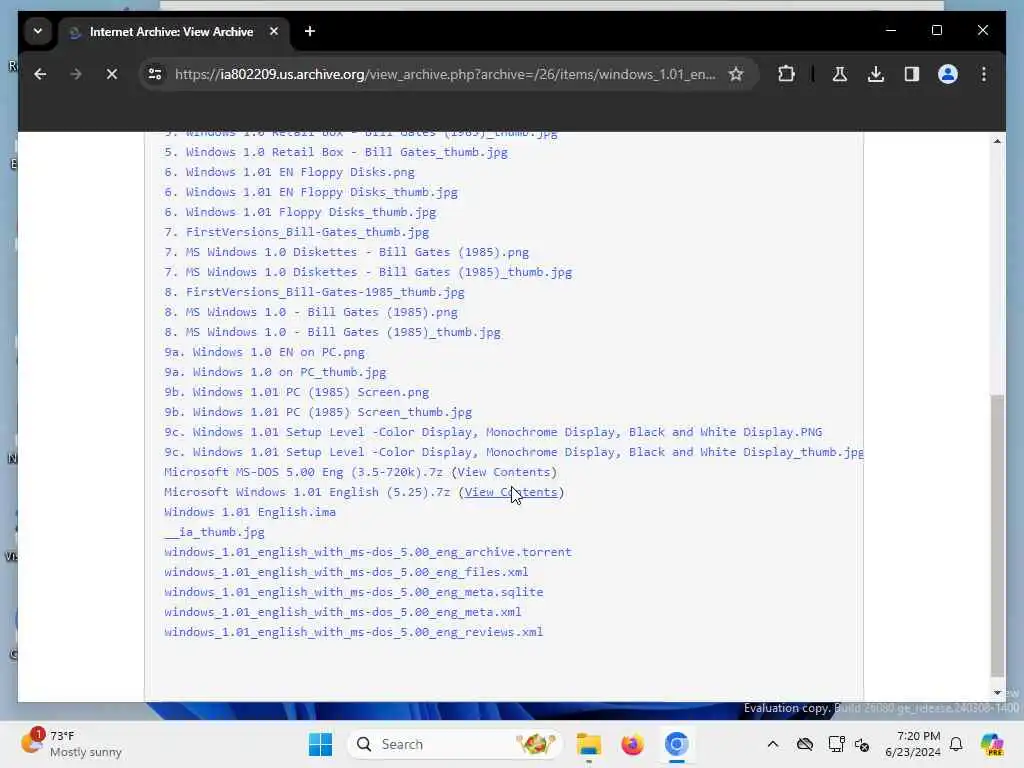Open the tab search dropdown arrow
Screen dimensions: 1024x768
pos(38,31)
